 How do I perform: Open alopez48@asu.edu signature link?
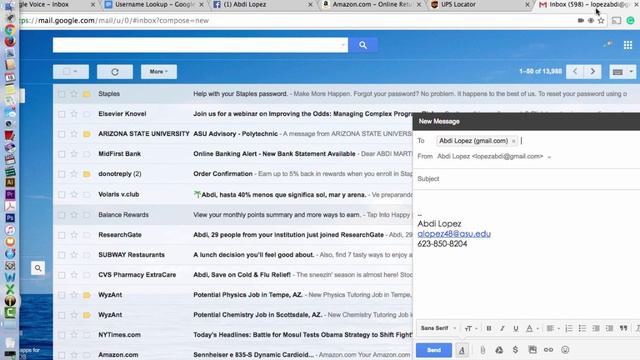(x=454, y=234)
